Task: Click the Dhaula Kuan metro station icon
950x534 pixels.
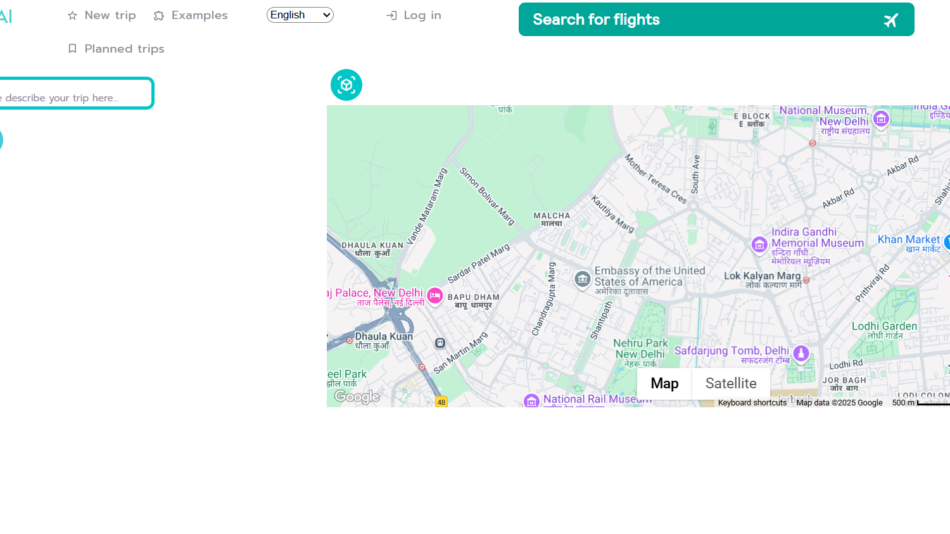Action: tap(440, 343)
